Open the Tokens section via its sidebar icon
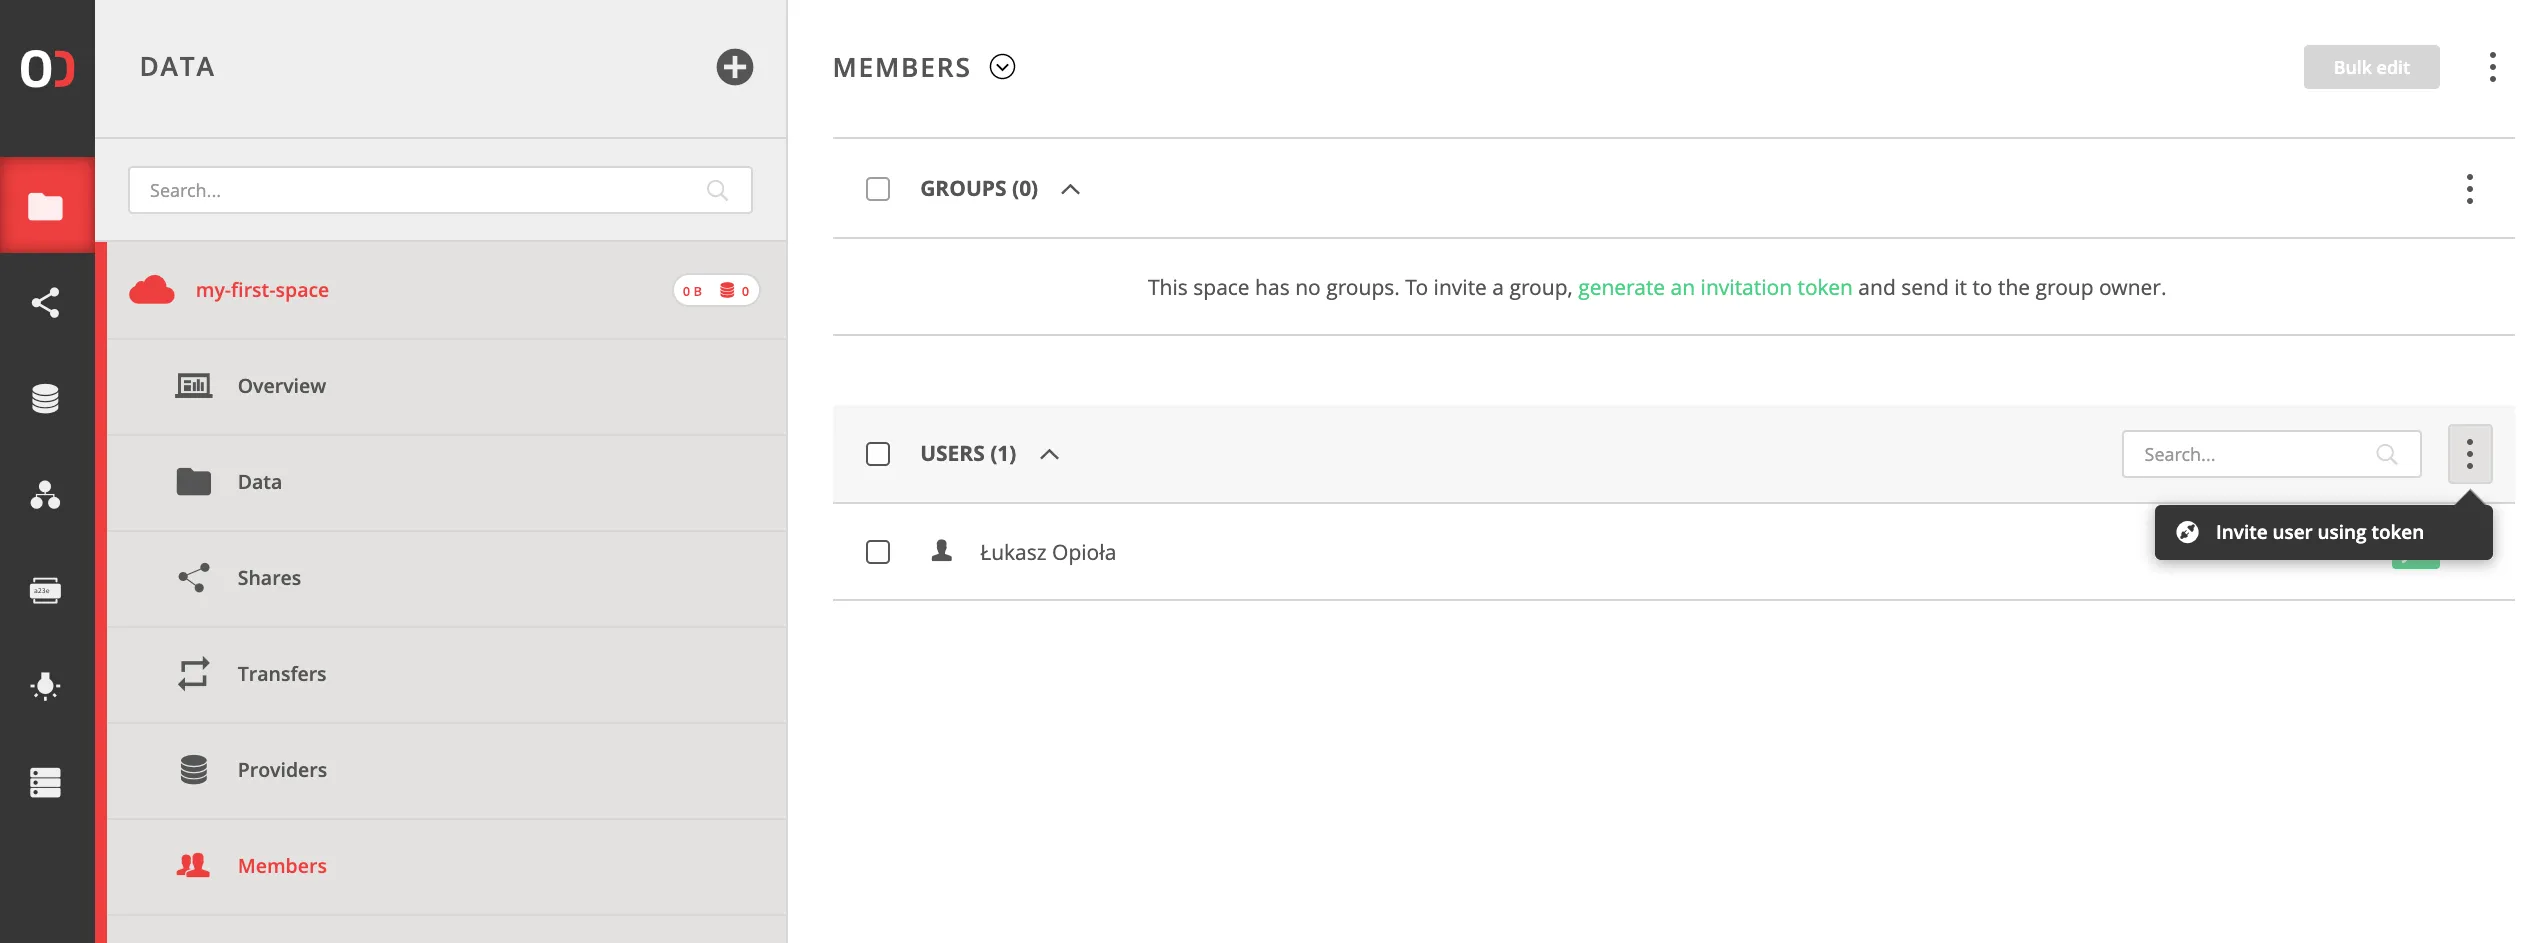Image resolution: width=2524 pixels, height=943 pixels. 47,590
